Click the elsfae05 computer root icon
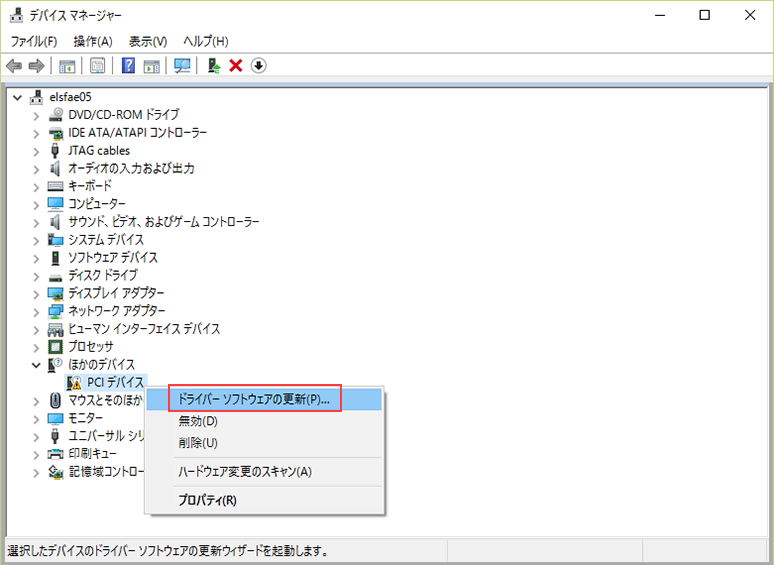This screenshot has height=565, width=774. (x=37, y=97)
